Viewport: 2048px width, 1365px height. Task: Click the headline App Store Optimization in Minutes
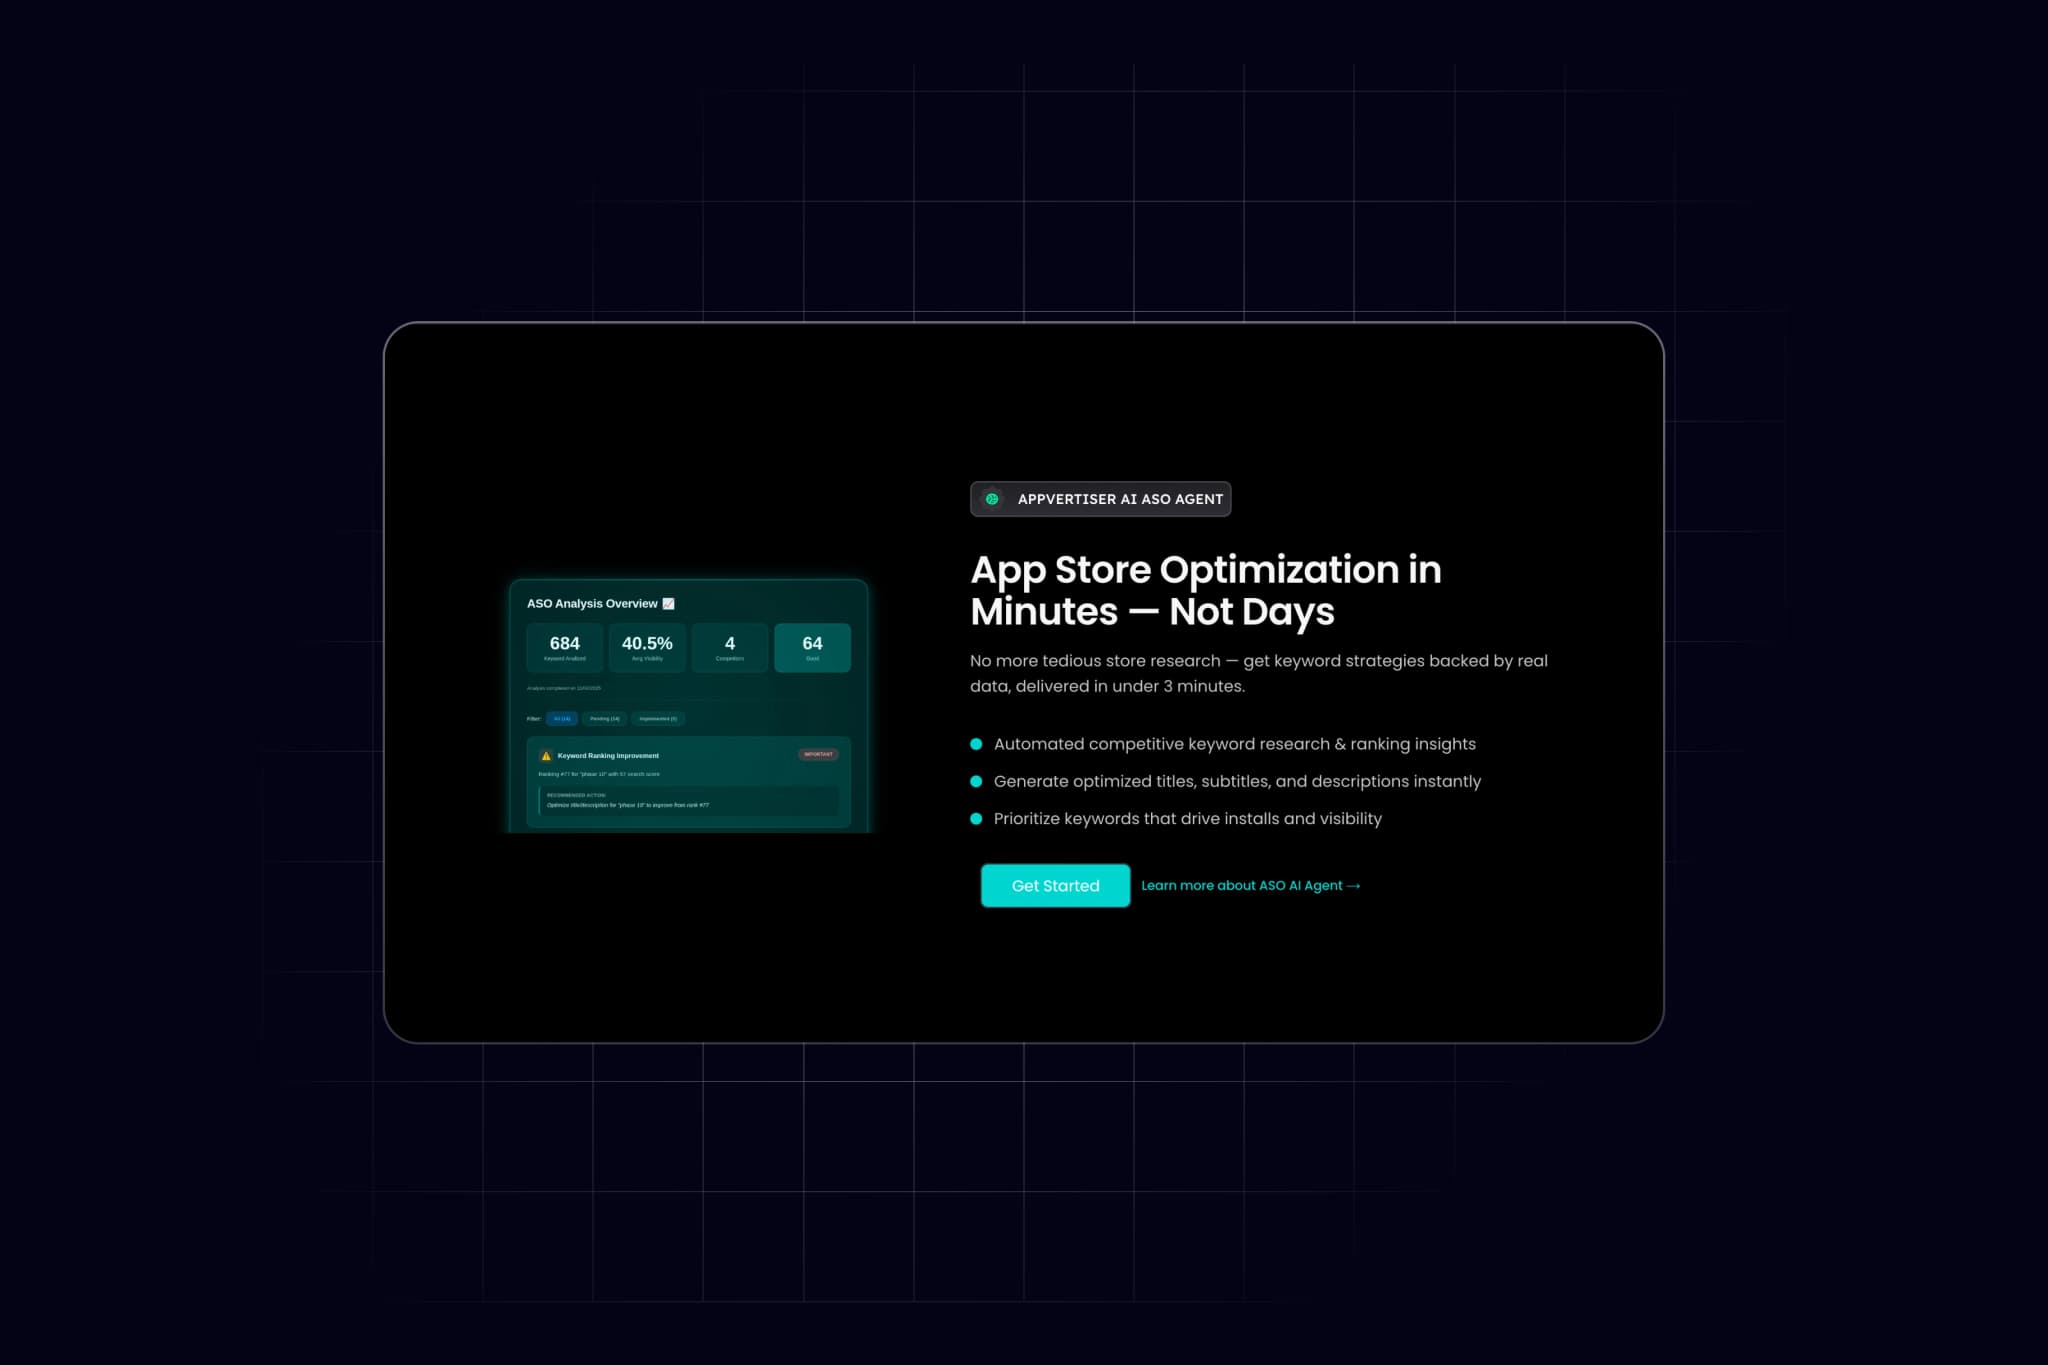[x=1206, y=590]
